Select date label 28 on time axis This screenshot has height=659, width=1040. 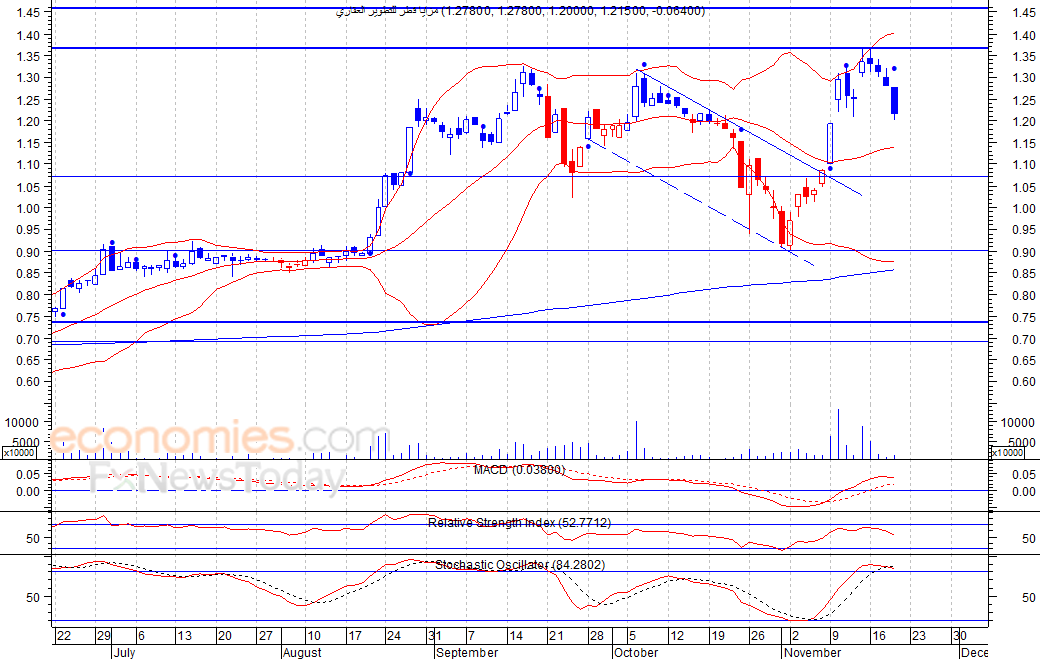(596, 636)
